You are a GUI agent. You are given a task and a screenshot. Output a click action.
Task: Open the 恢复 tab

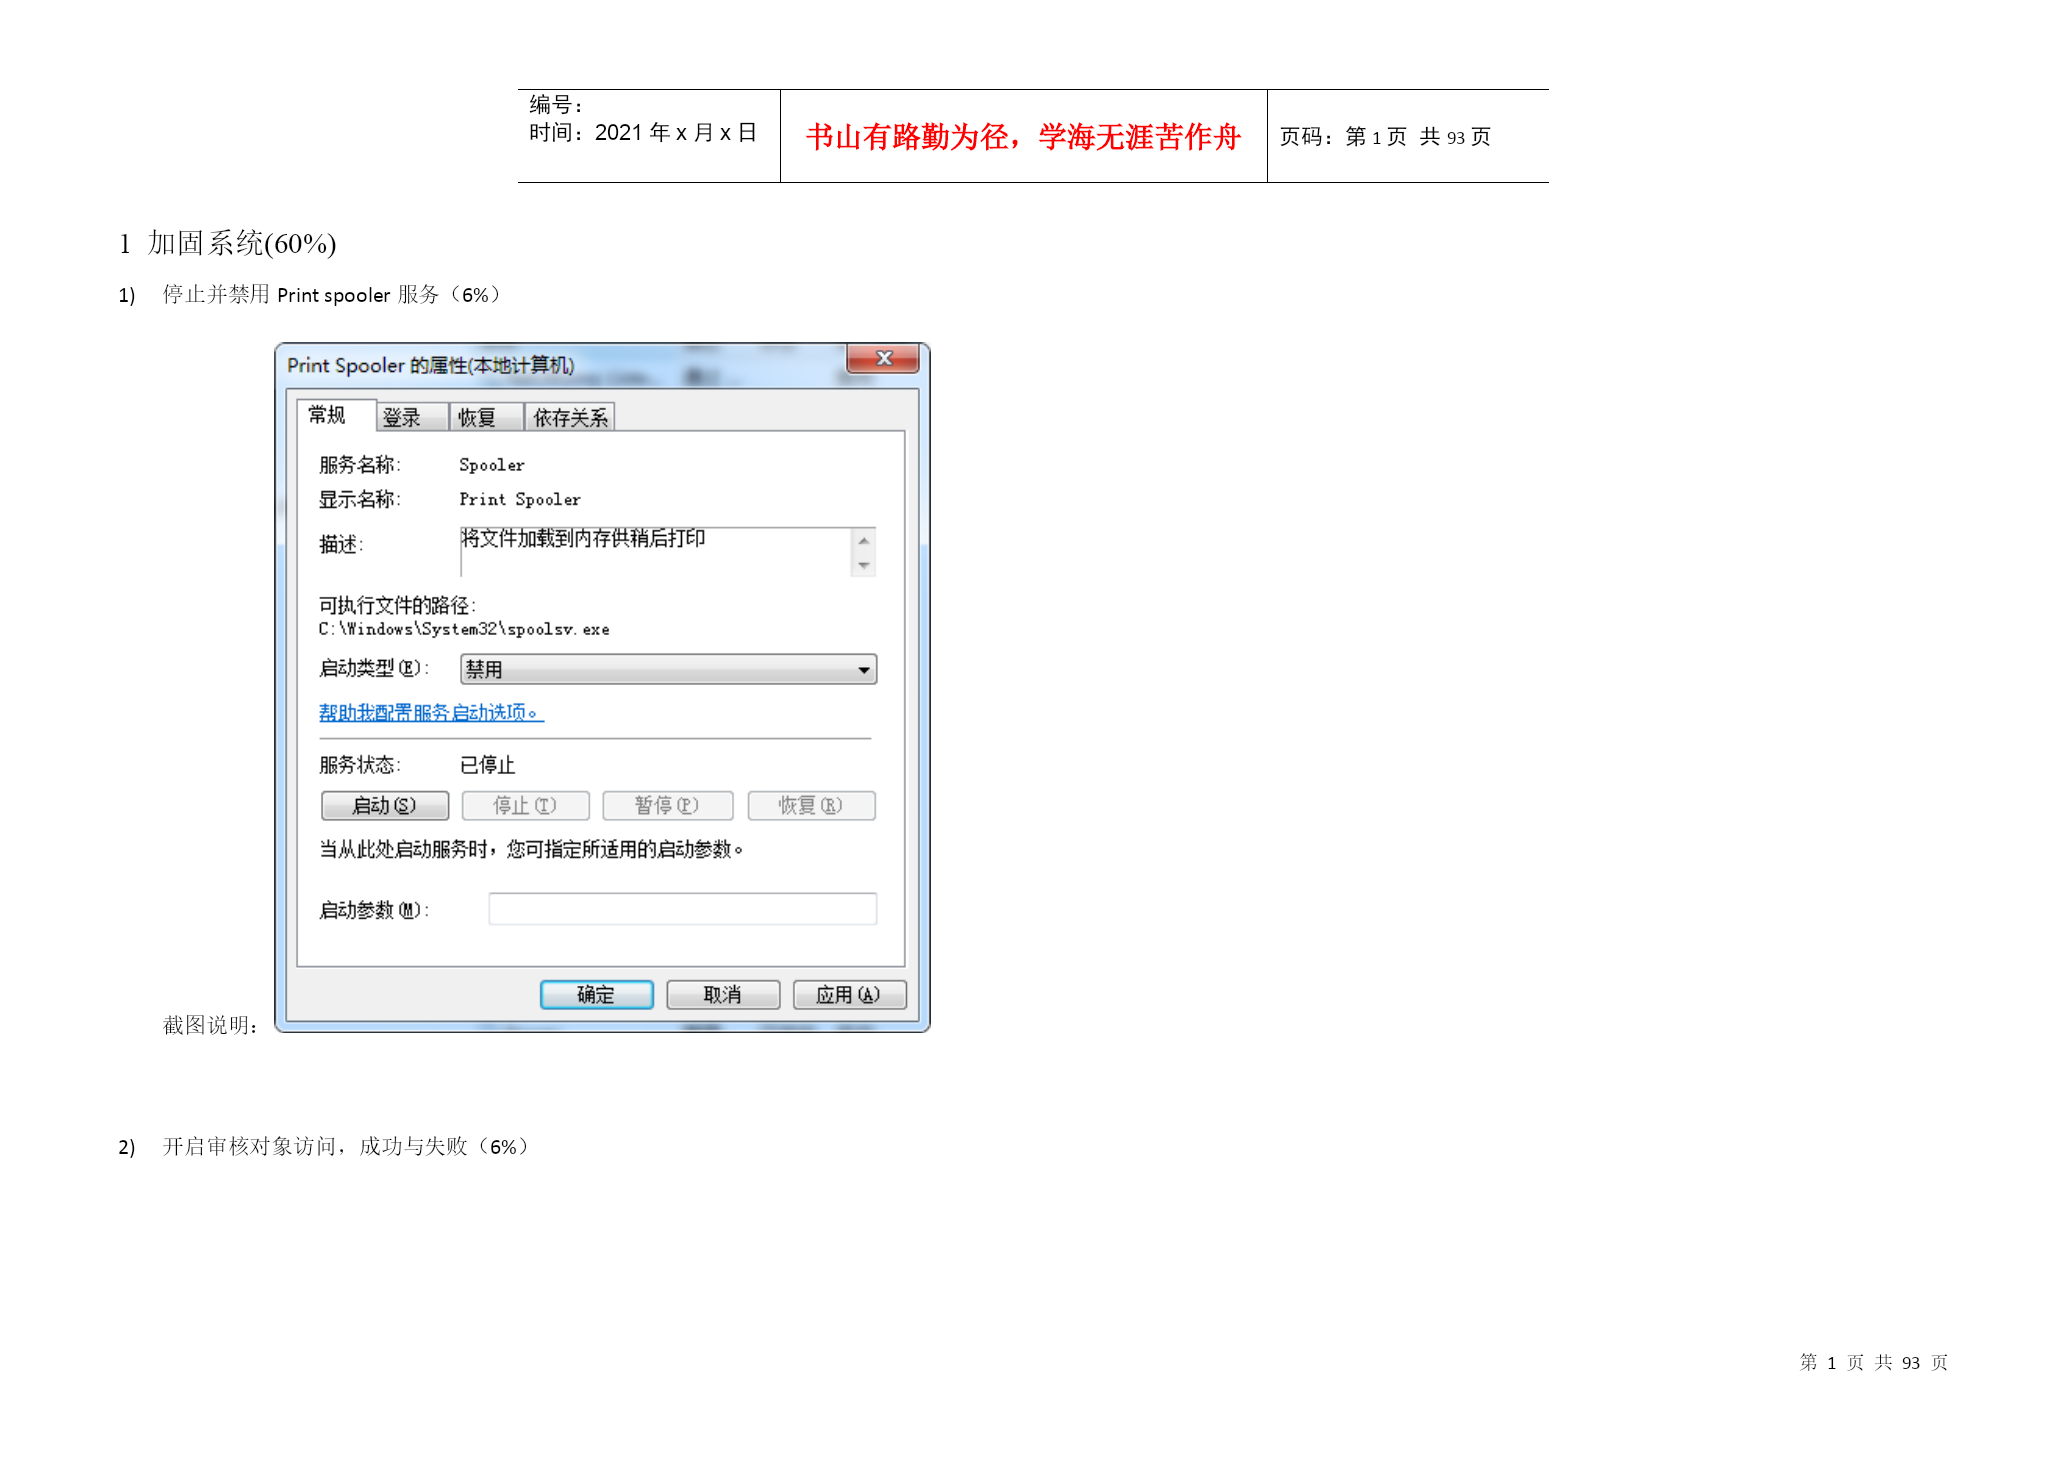[x=486, y=417]
